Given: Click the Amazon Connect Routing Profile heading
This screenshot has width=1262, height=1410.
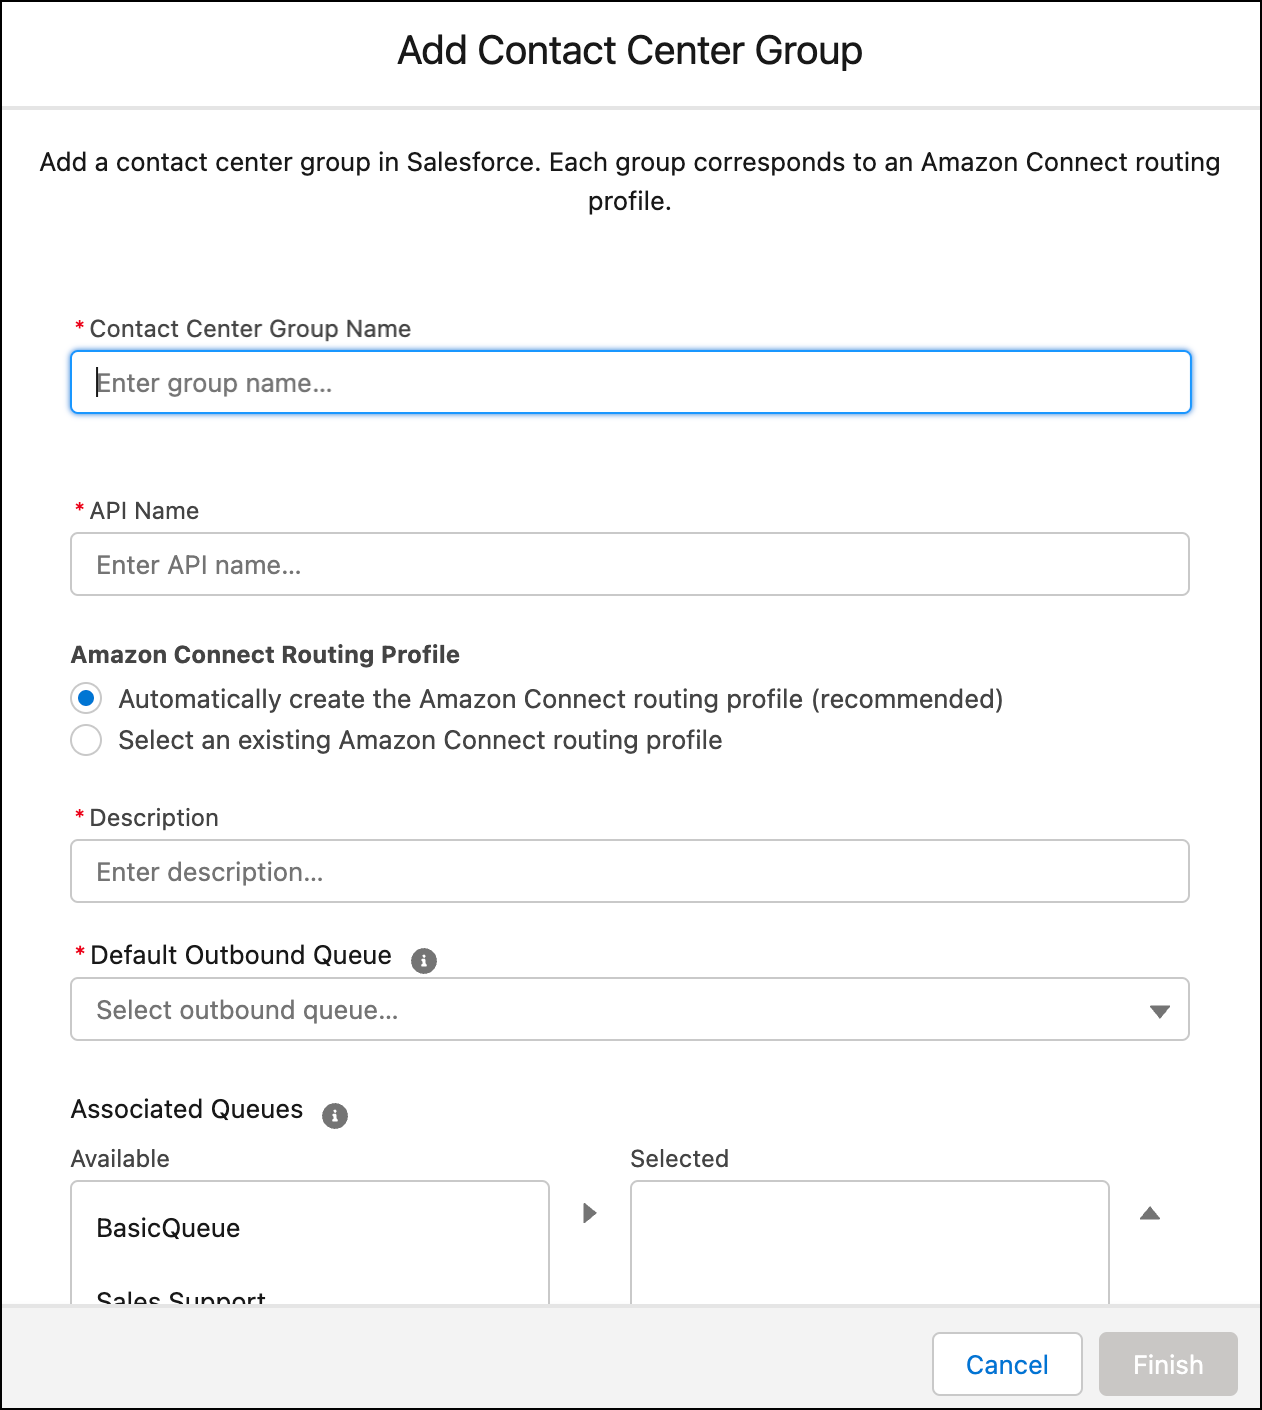Looking at the screenshot, I should click(x=265, y=655).
